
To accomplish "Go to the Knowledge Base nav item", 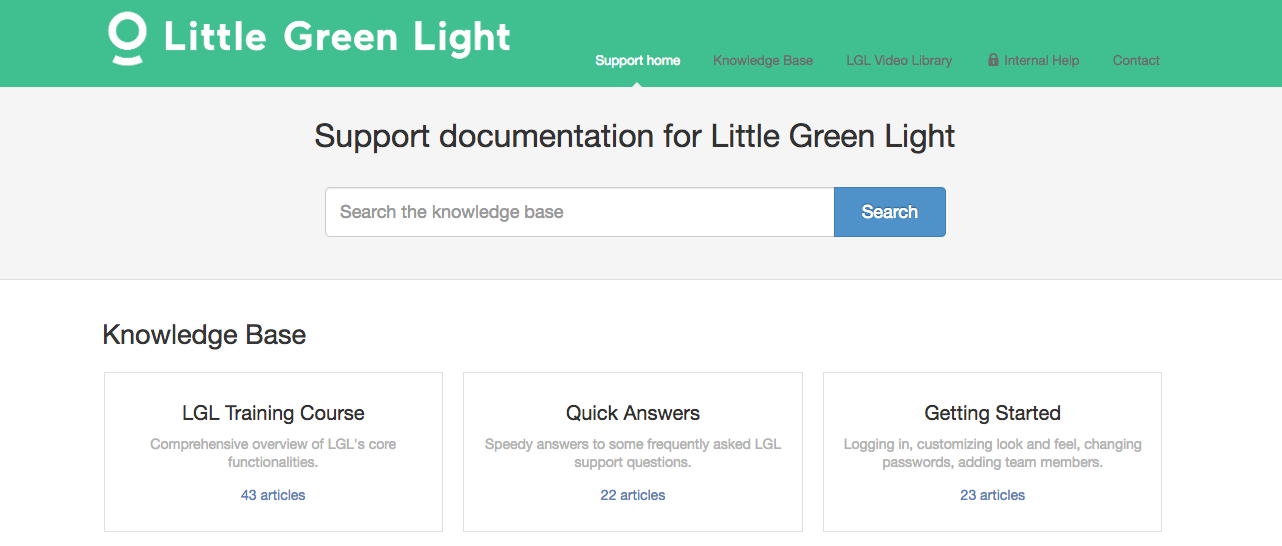I will tap(763, 60).
